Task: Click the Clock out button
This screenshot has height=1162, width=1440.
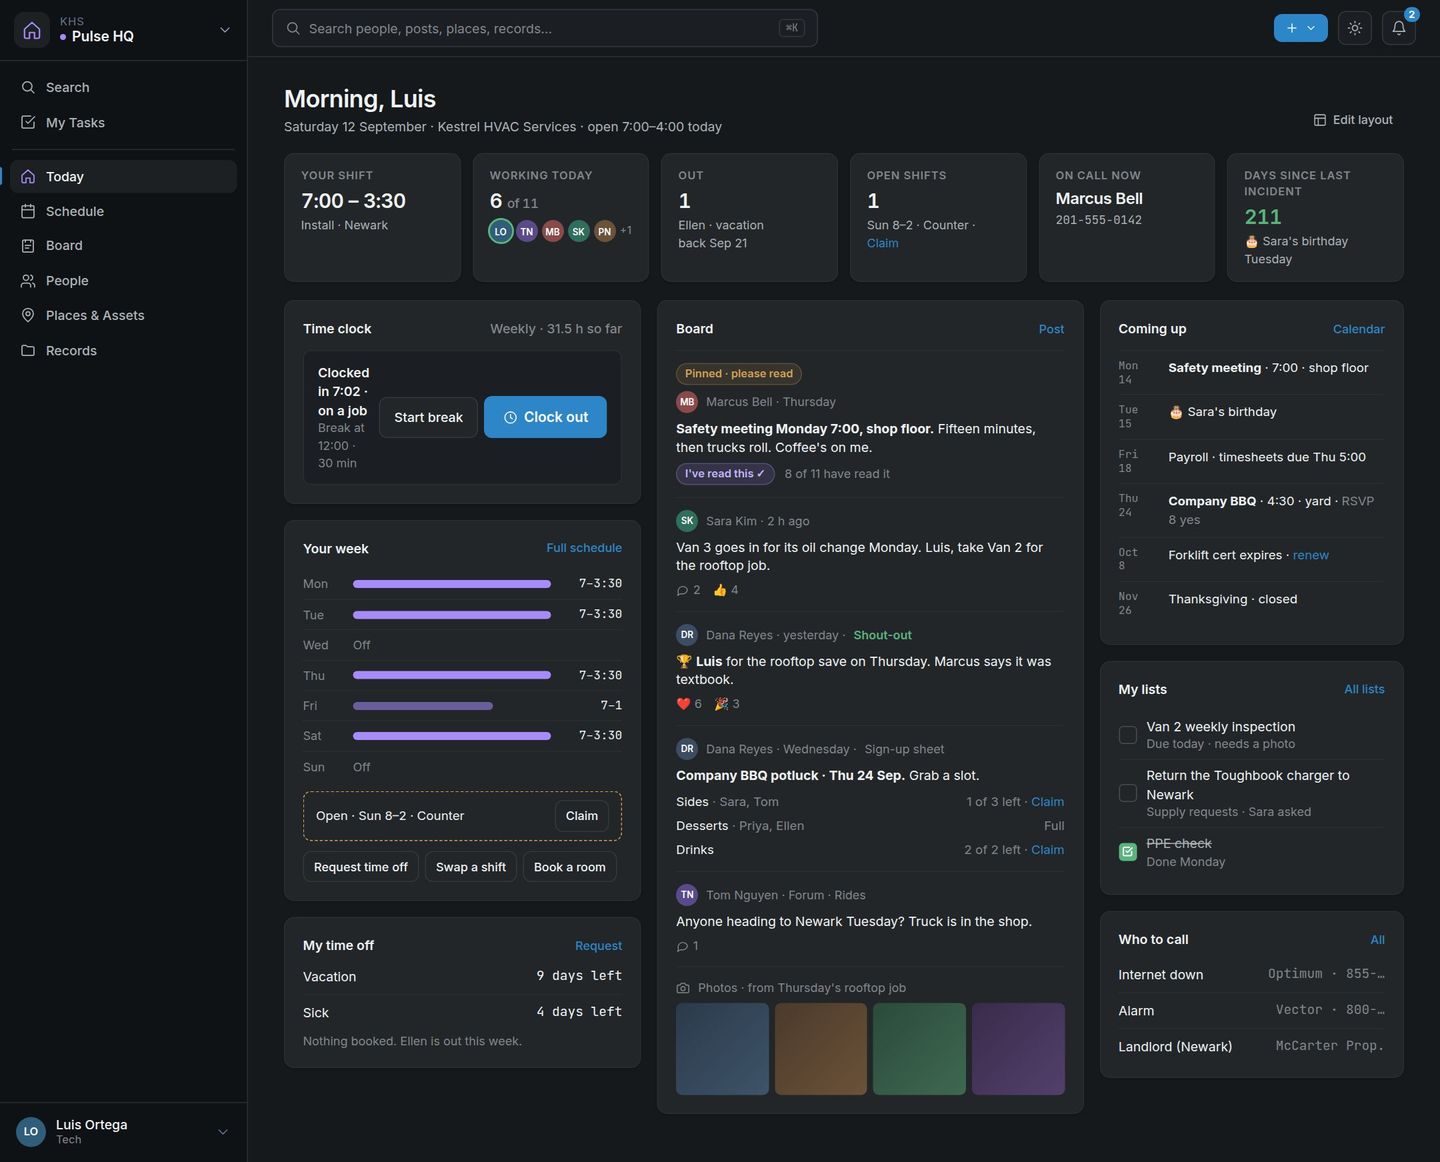Action: (545, 417)
